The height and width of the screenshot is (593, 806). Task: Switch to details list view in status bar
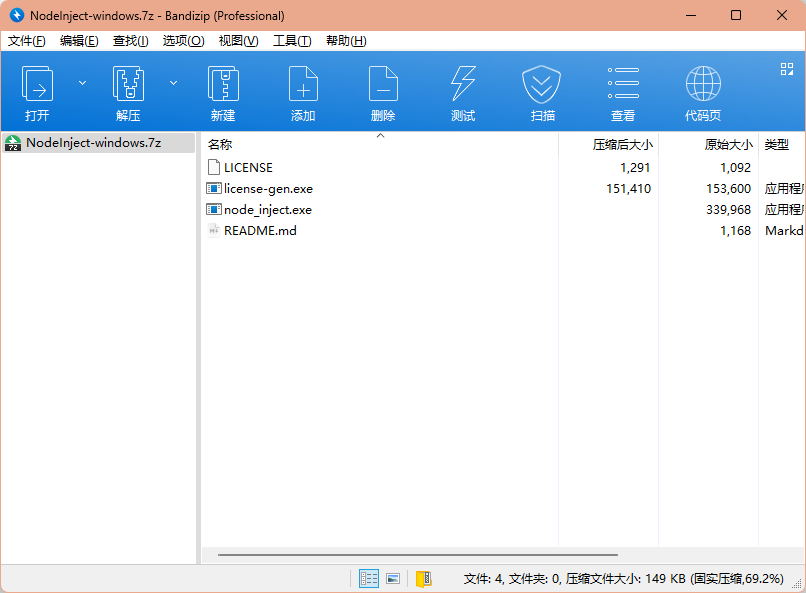click(x=369, y=578)
